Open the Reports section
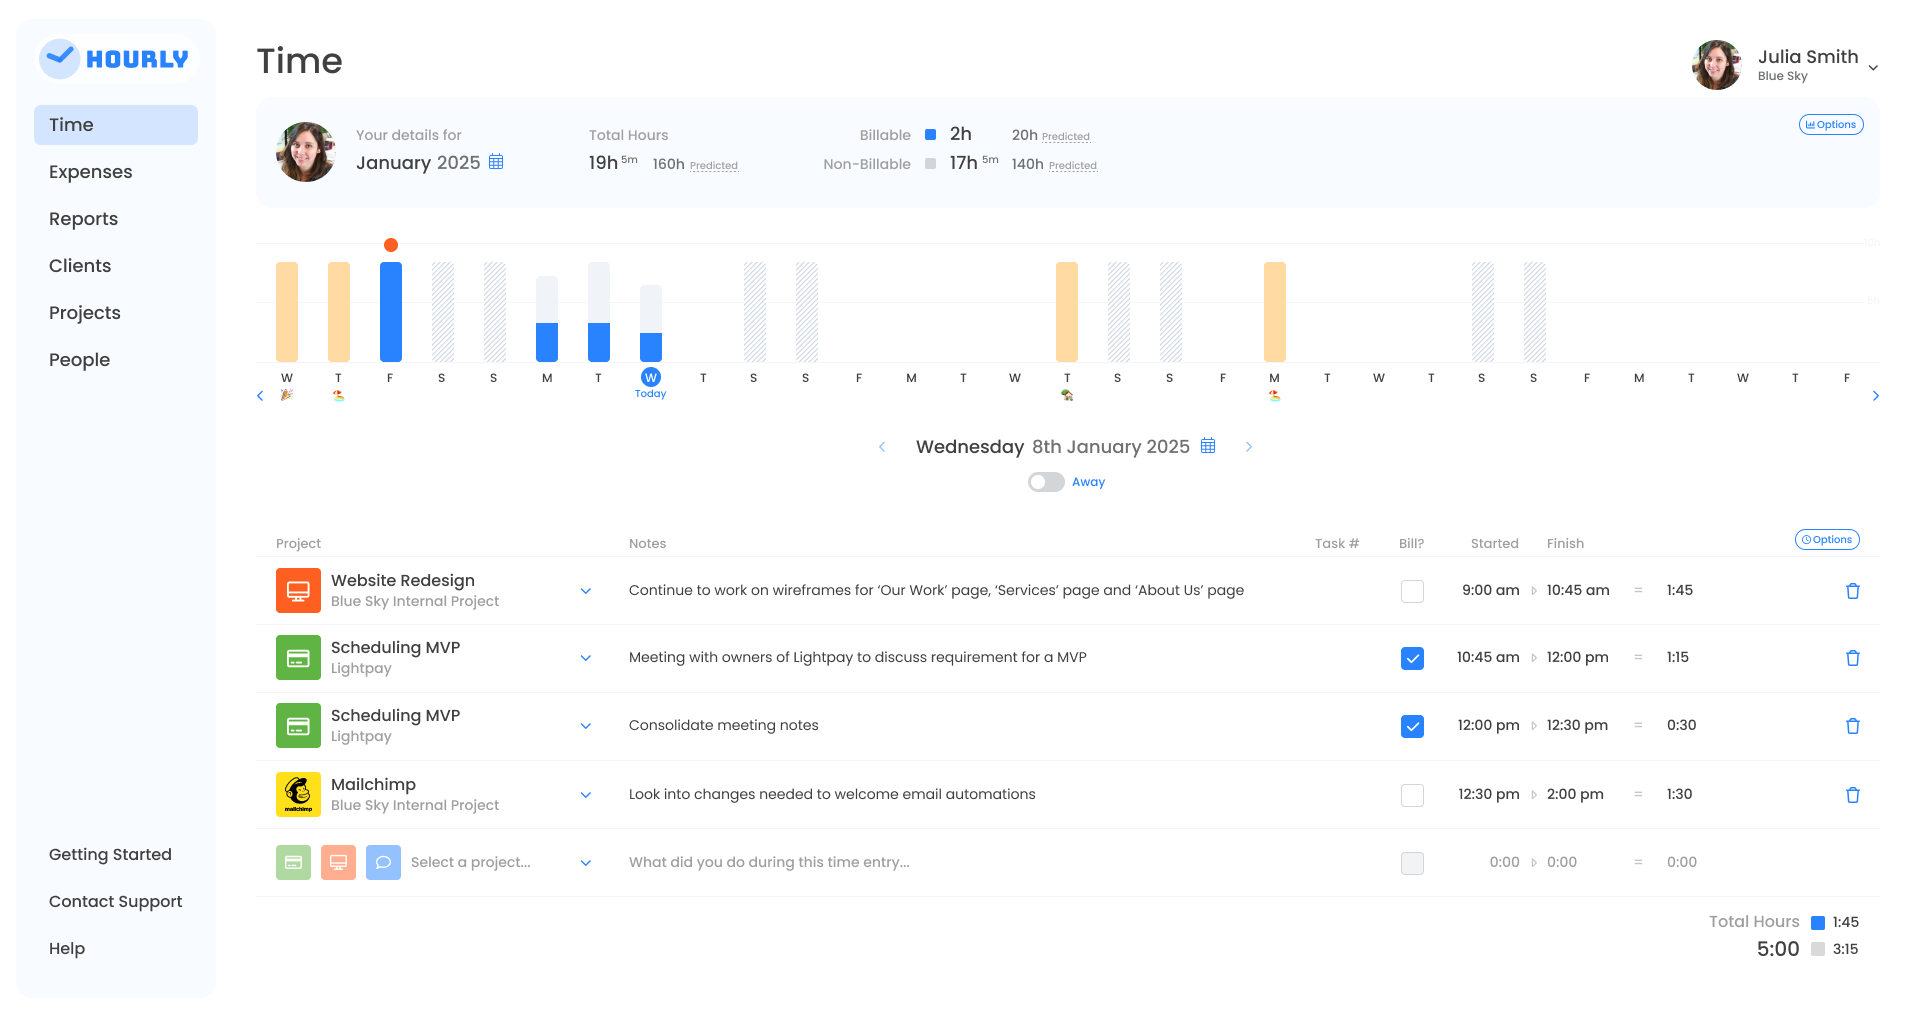1920x1017 pixels. click(x=83, y=218)
